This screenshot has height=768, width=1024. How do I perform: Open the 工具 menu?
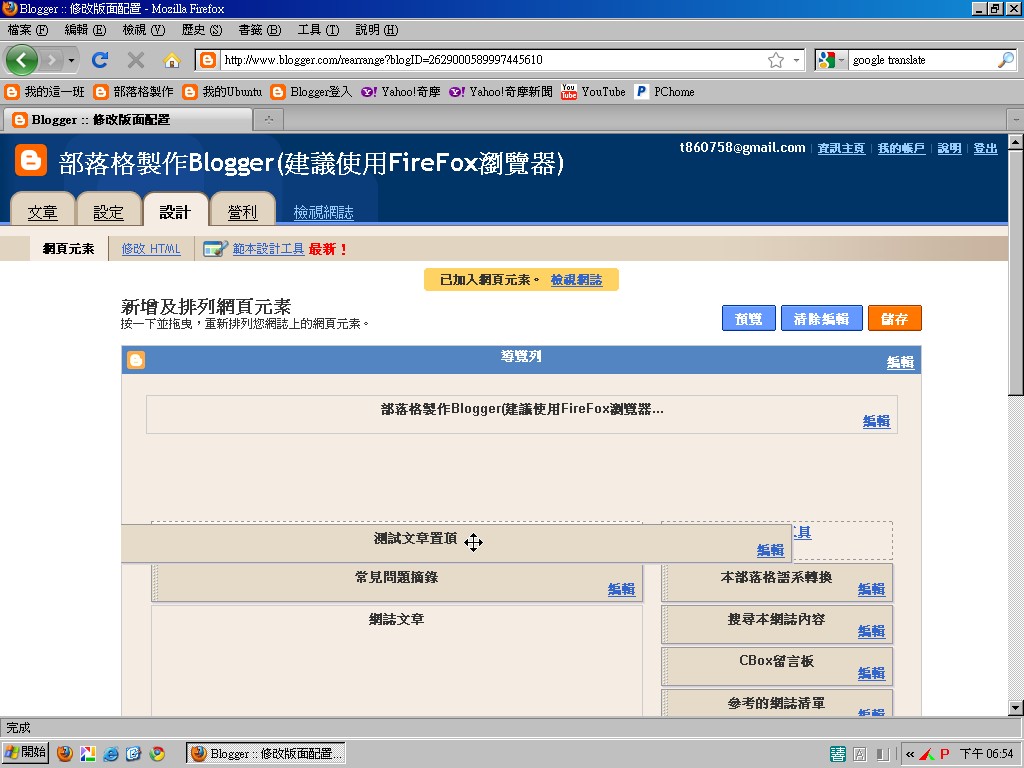tap(318, 30)
